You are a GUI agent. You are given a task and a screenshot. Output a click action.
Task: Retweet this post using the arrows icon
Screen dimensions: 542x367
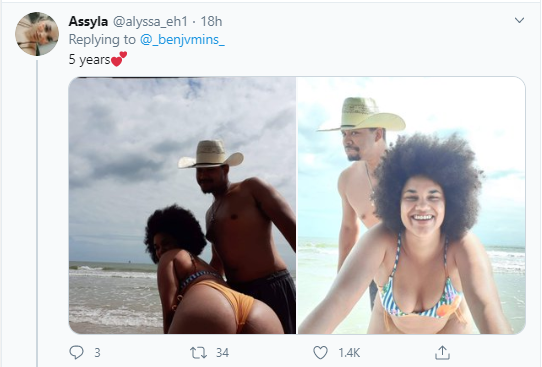(x=198, y=352)
